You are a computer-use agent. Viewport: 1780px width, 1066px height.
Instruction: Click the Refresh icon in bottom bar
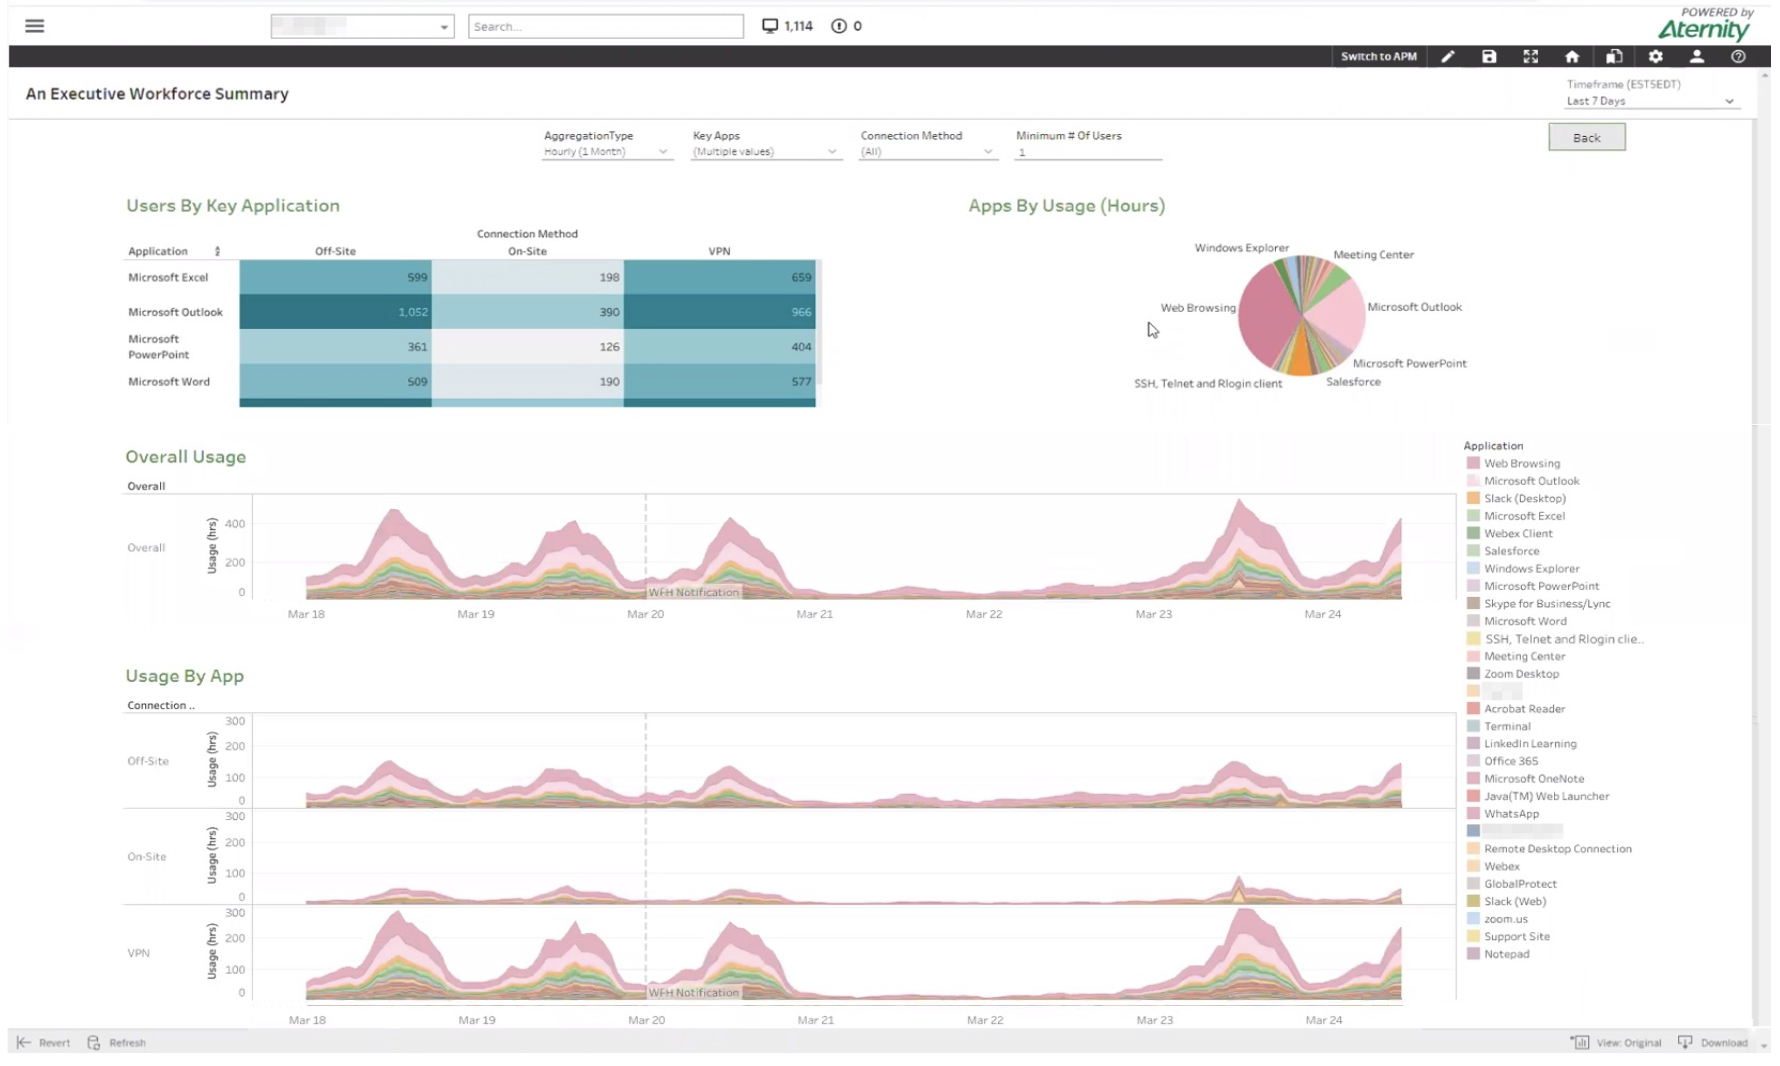[94, 1042]
